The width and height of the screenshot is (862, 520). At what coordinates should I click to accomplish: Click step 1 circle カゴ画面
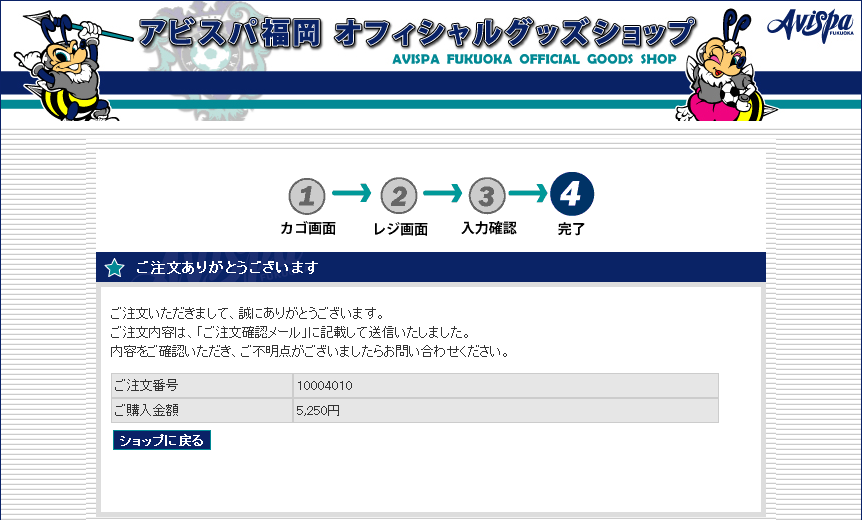pyautogui.click(x=307, y=196)
